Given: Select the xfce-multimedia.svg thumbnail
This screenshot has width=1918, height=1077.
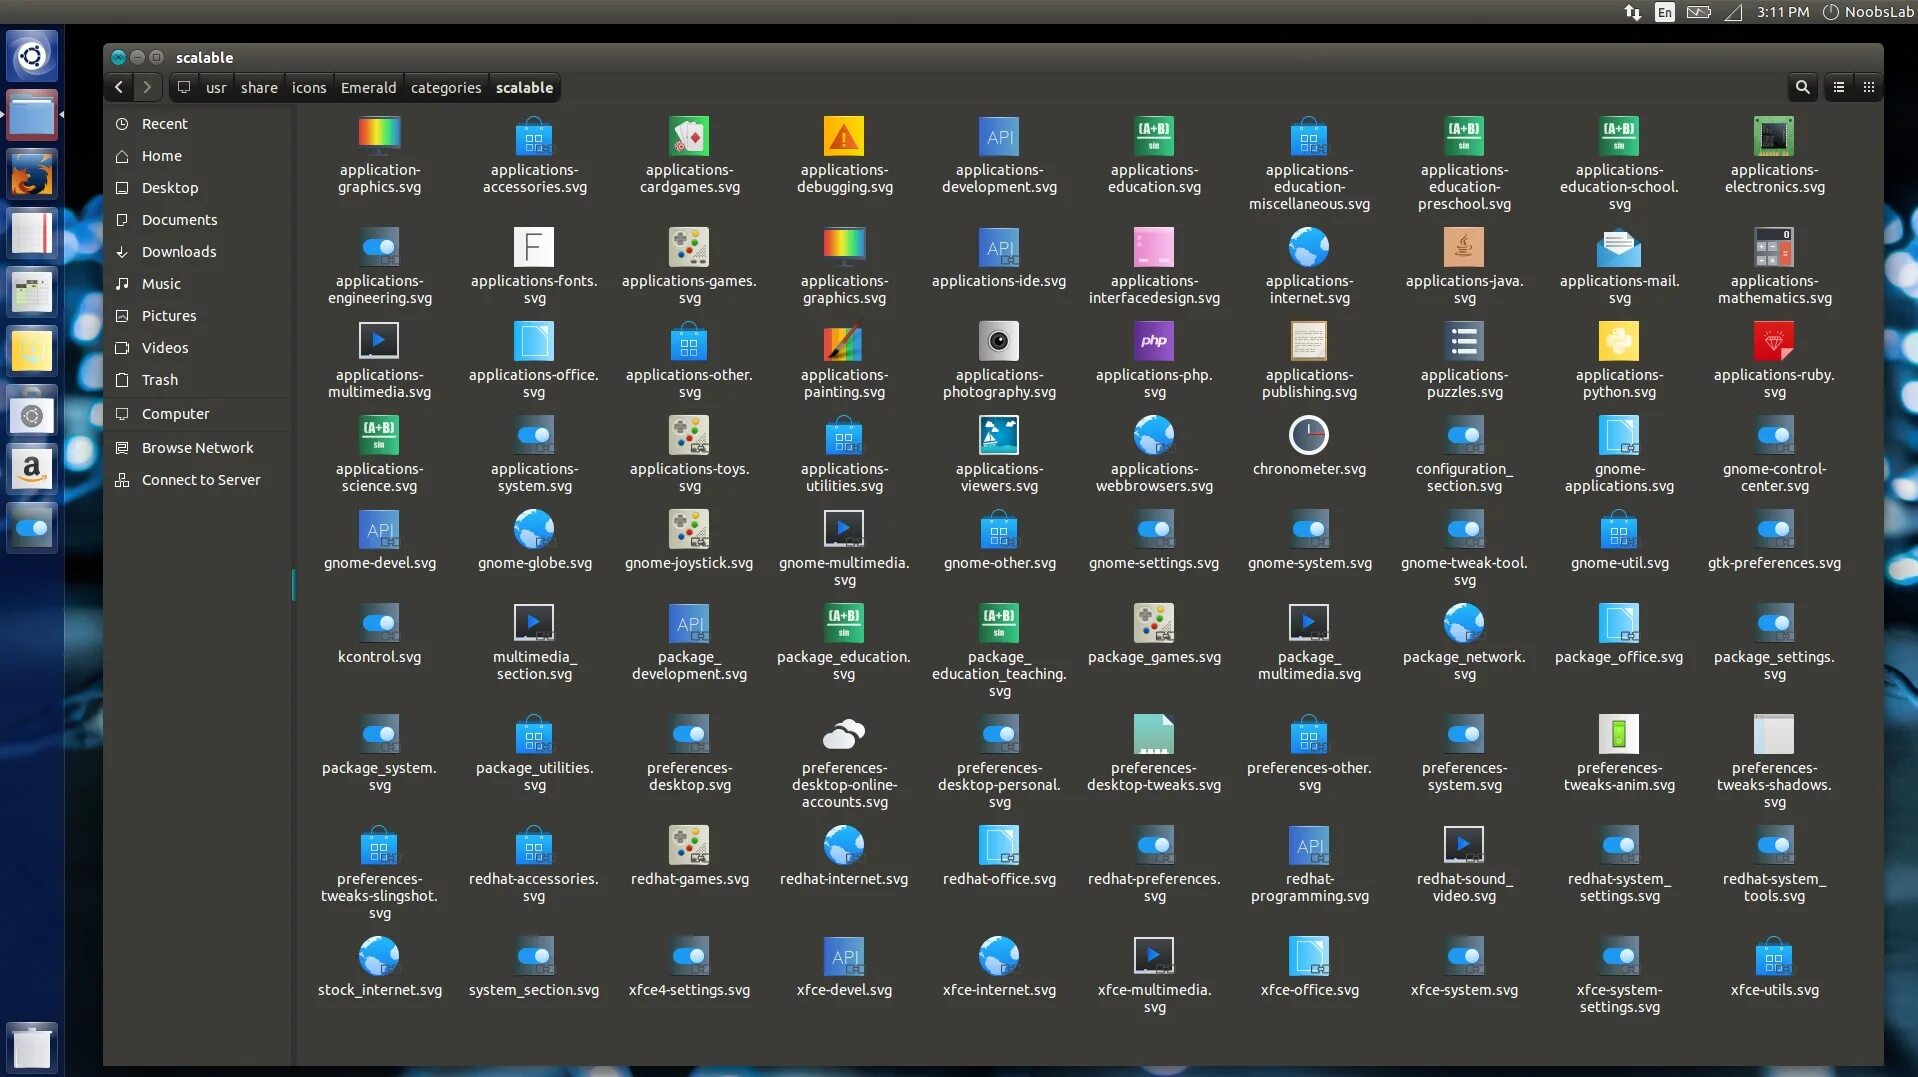Looking at the screenshot, I should tap(1154, 956).
